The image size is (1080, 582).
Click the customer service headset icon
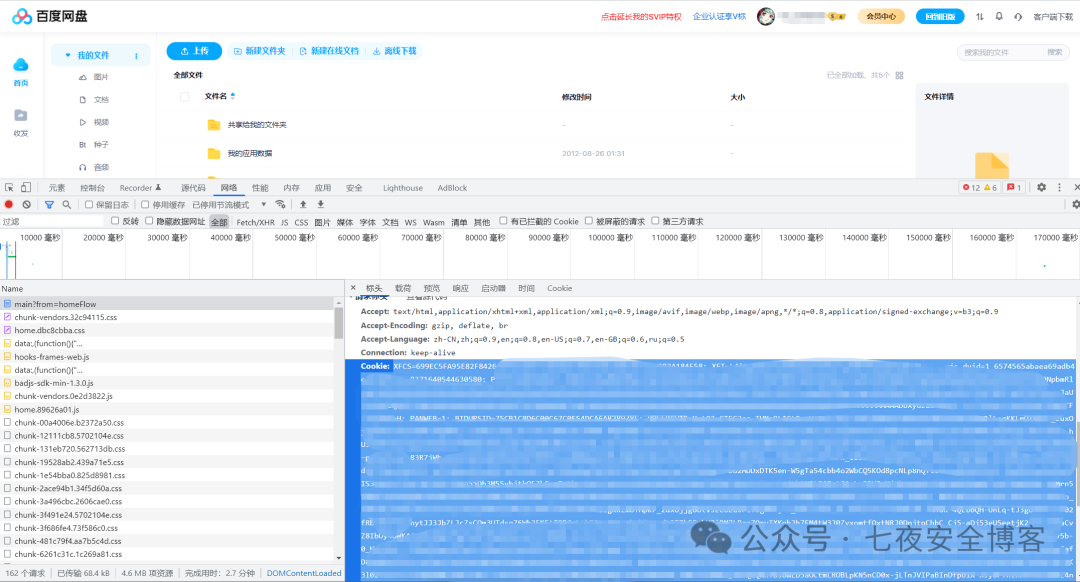click(1018, 17)
